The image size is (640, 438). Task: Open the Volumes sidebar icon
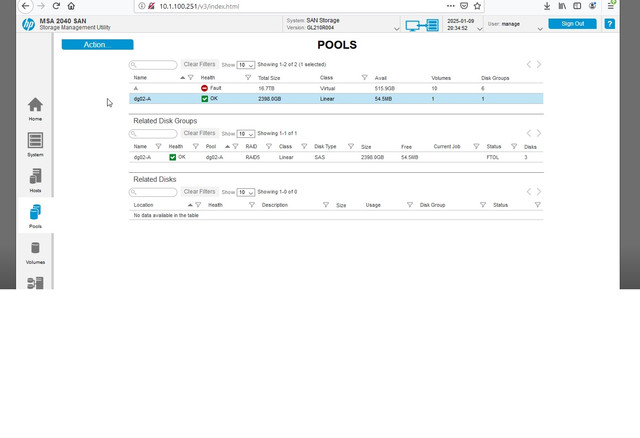point(35,252)
